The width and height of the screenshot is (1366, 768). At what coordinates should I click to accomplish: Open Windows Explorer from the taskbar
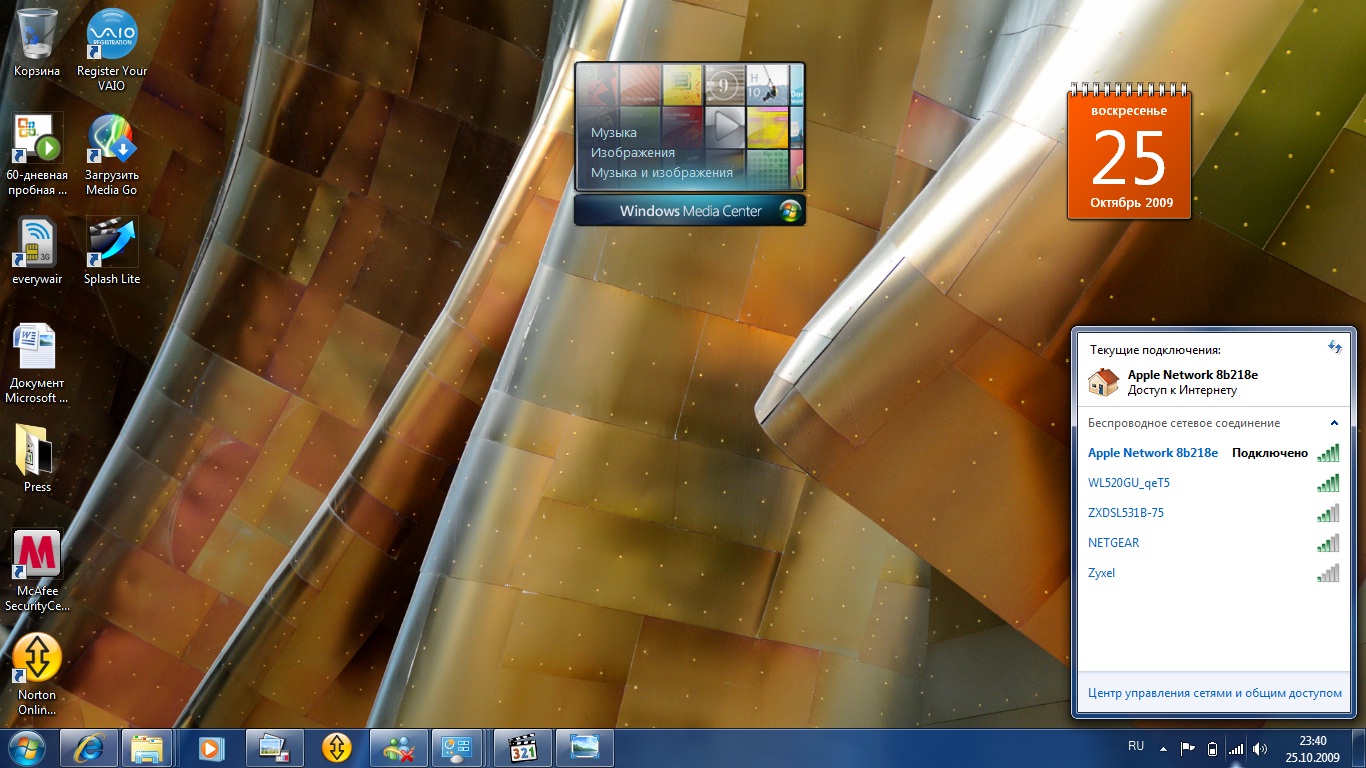(148, 747)
